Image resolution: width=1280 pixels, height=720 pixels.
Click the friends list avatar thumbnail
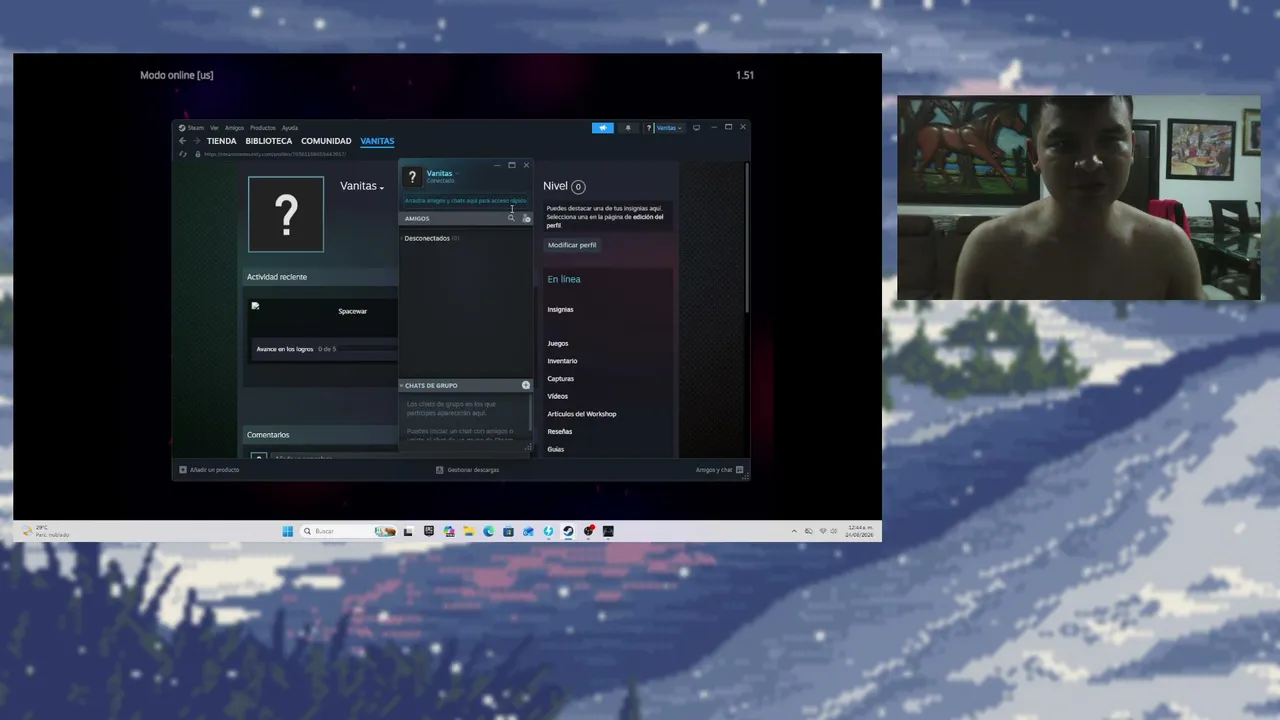click(x=412, y=177)
